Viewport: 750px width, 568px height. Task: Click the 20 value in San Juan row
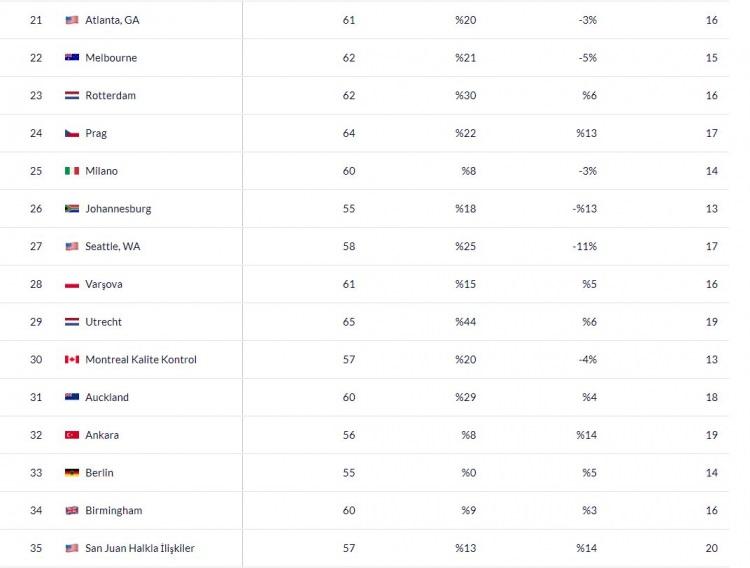click(x=712, y=548)
